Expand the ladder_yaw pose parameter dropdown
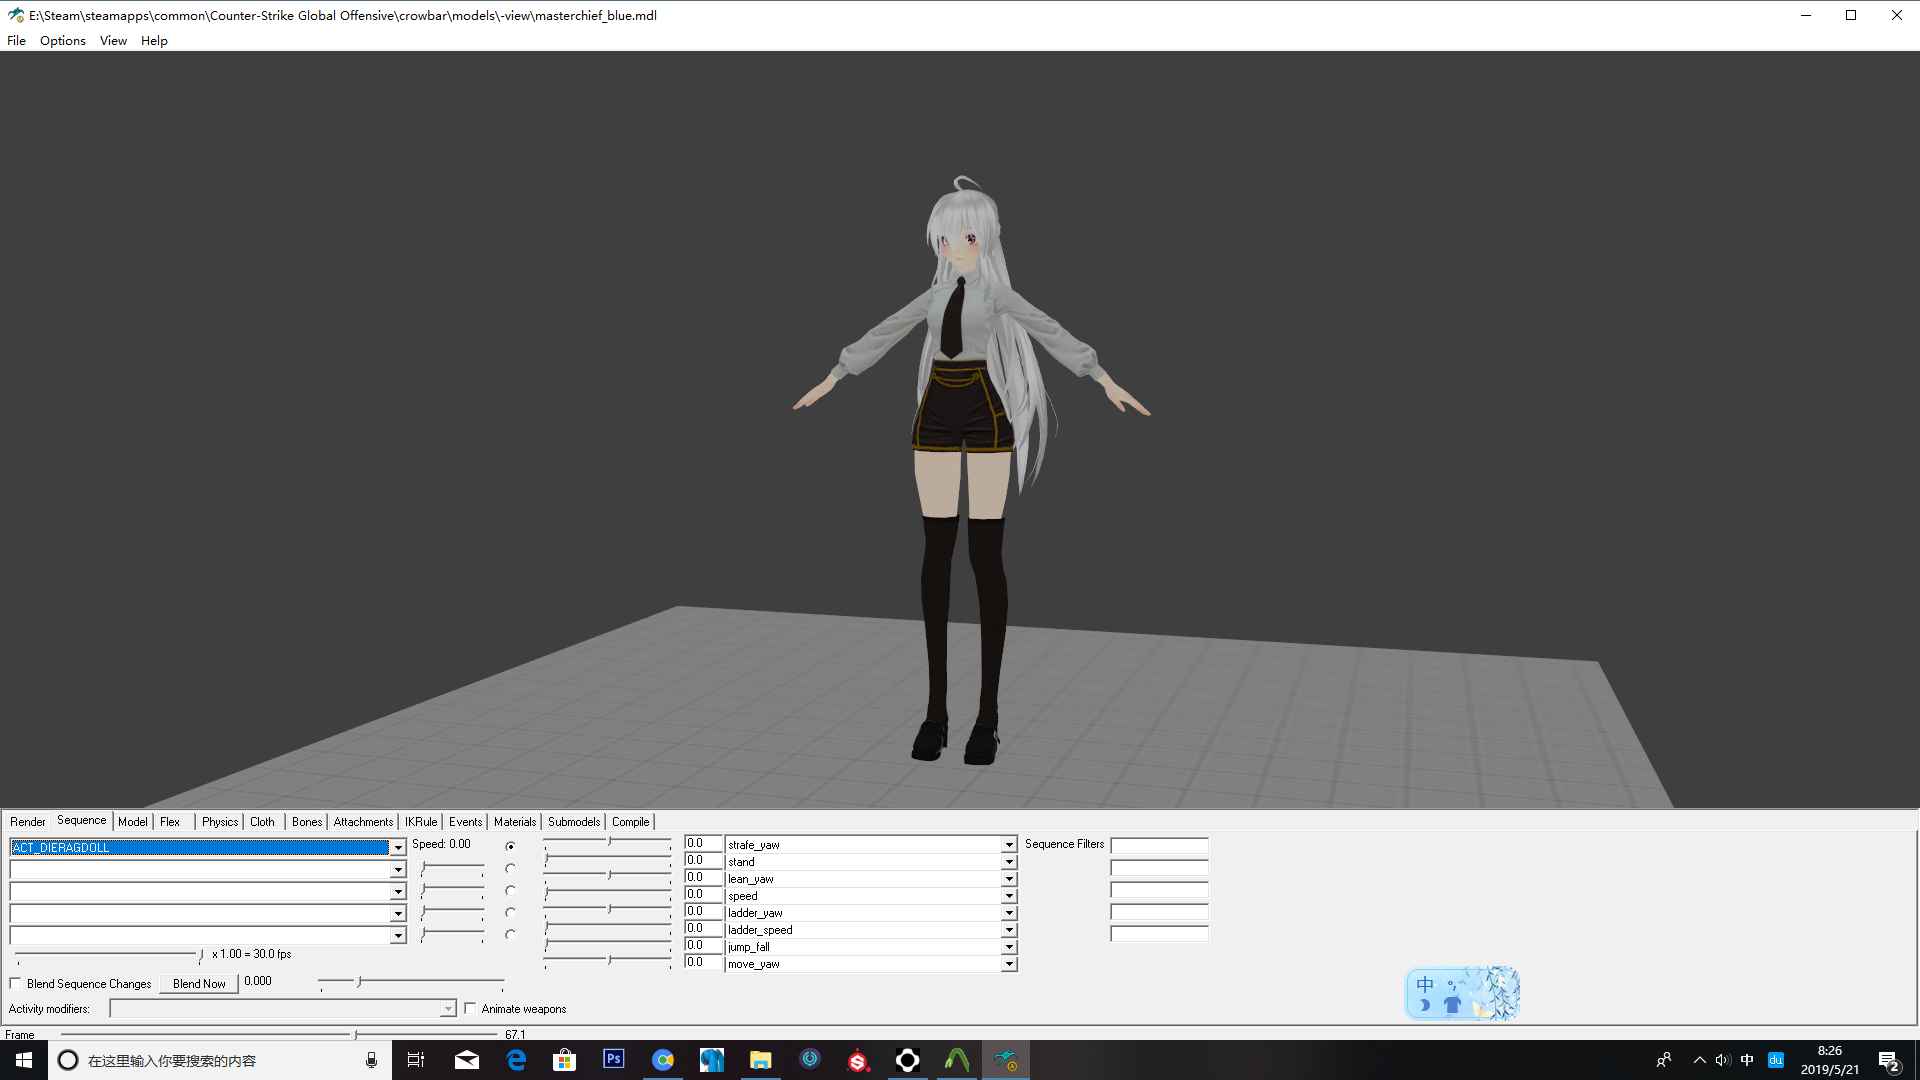This screenshot has height=1080, width=1920. tap(1009, 913)
